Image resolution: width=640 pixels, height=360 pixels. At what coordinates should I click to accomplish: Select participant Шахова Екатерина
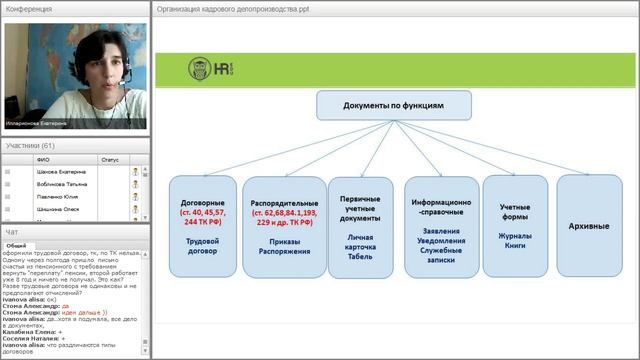[61, 172]
